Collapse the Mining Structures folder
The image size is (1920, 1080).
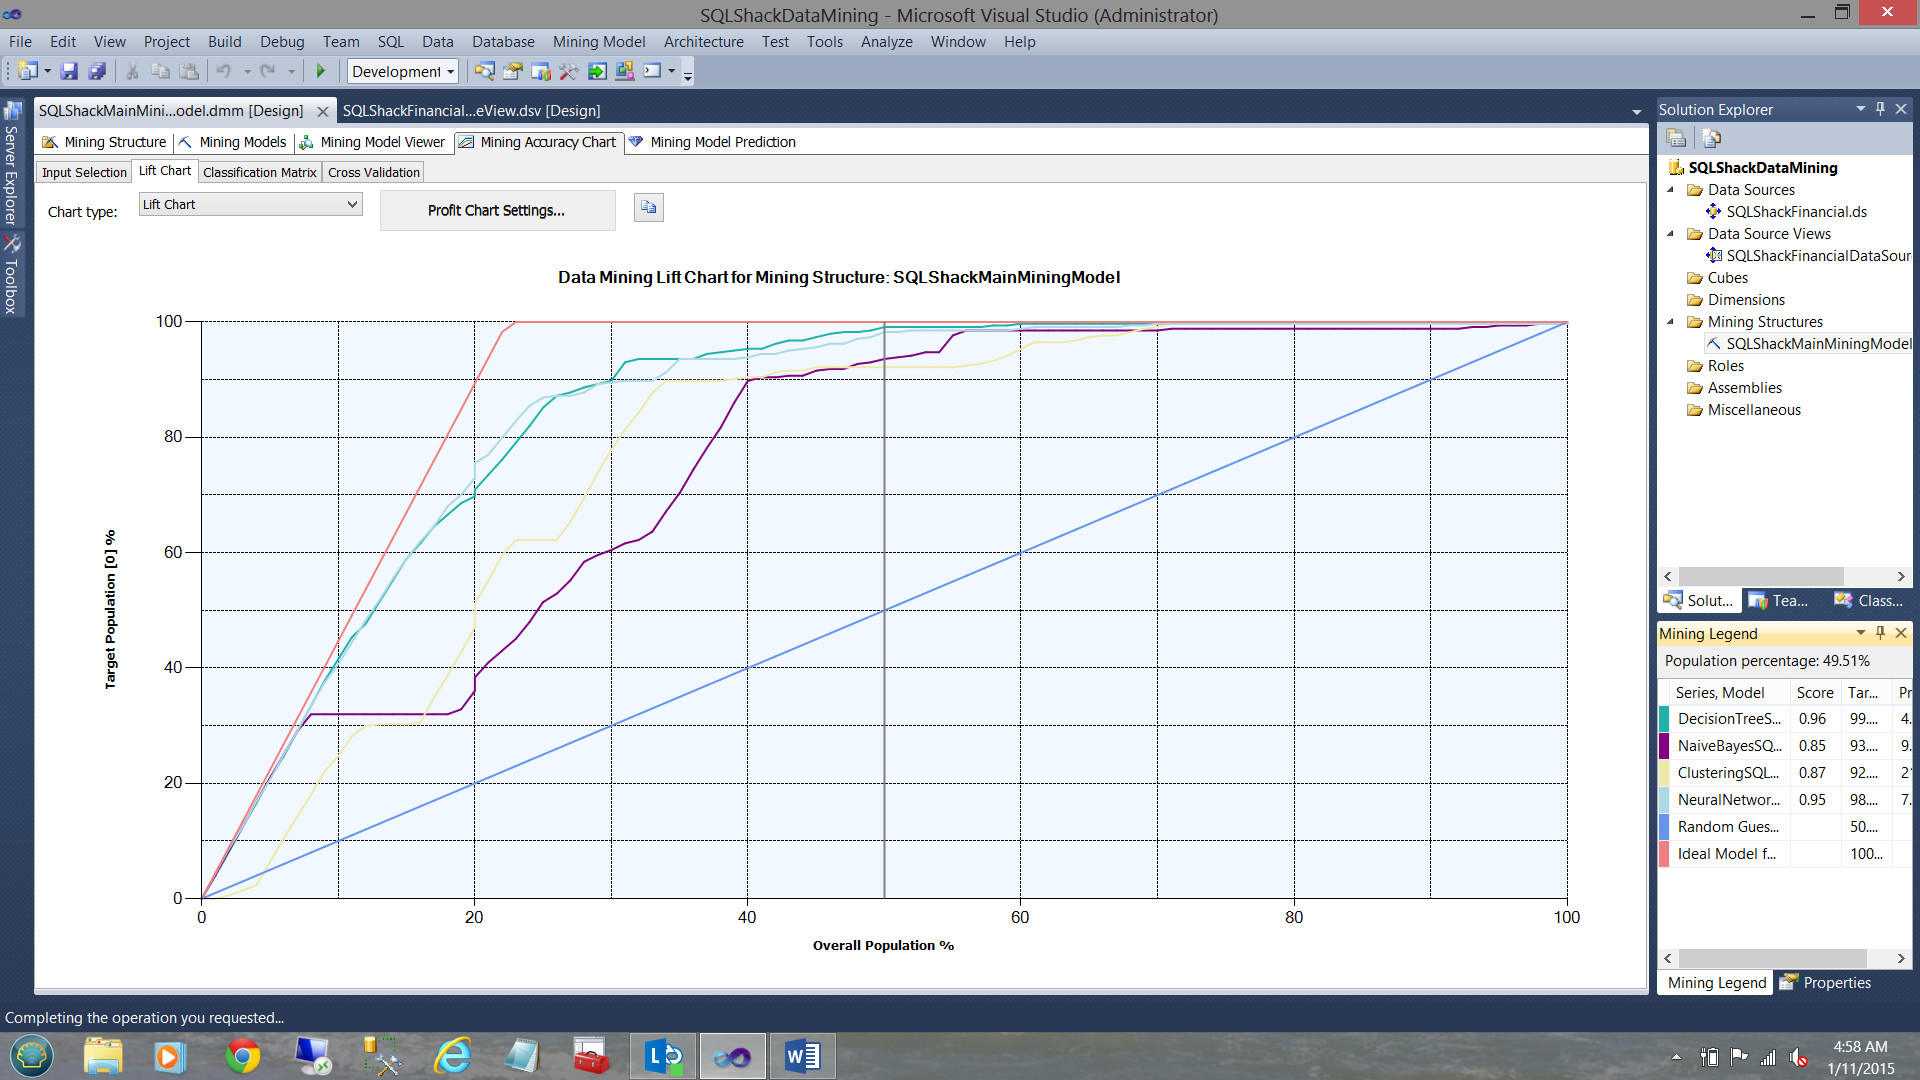(x=1670, y=322)
